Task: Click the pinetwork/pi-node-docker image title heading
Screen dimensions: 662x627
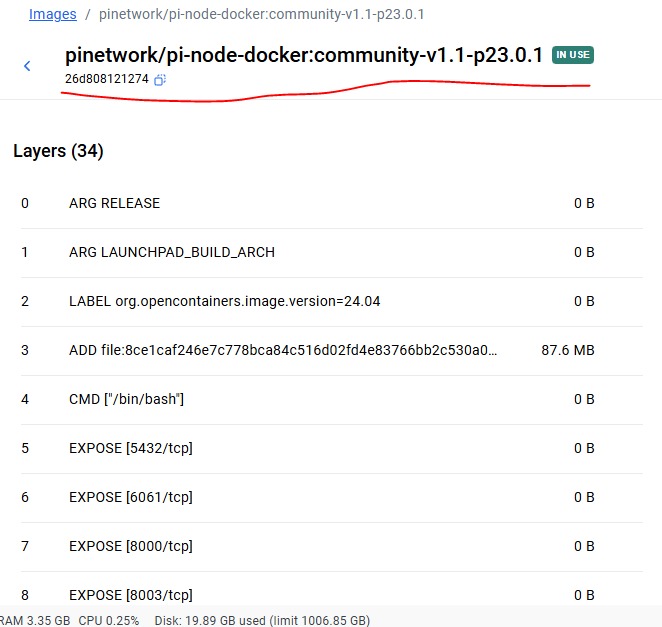Action: pyautogui.click(x=304, y=55)
